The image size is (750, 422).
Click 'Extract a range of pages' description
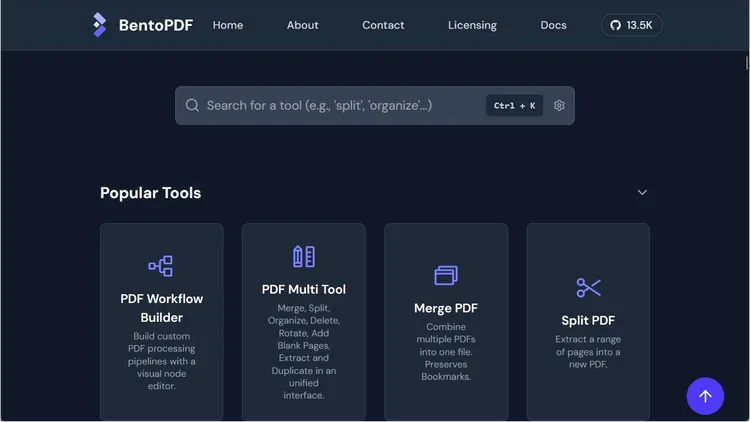coord(588,352)
